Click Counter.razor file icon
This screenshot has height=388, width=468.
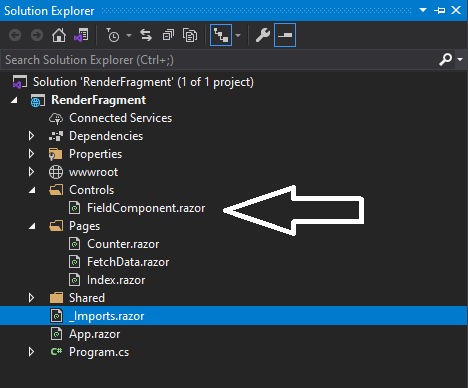74,244
